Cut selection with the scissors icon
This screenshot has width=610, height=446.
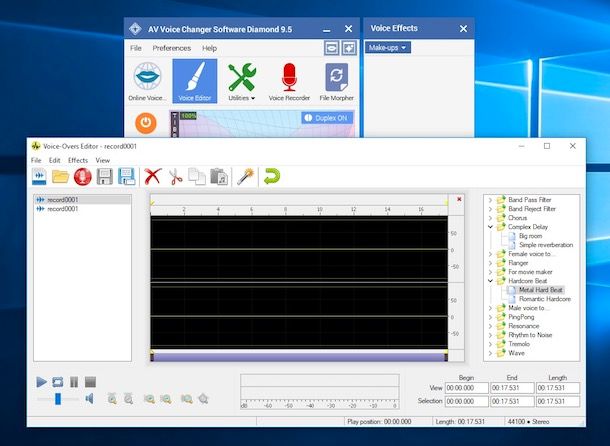pos(175,177)
